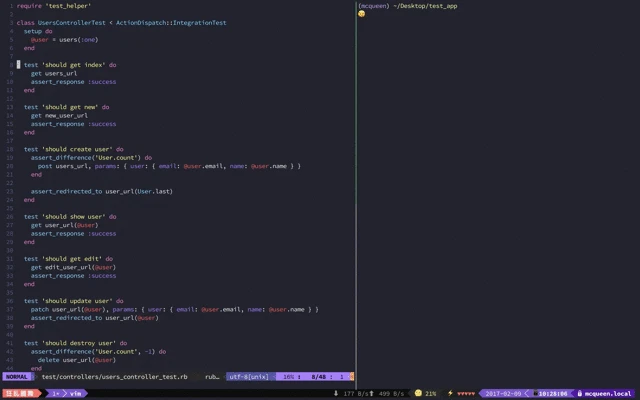The height and width of the screenshot is (400, 640).
Task: Click the 'rub…' filetype segment in statusline
Action: [212, 377]
